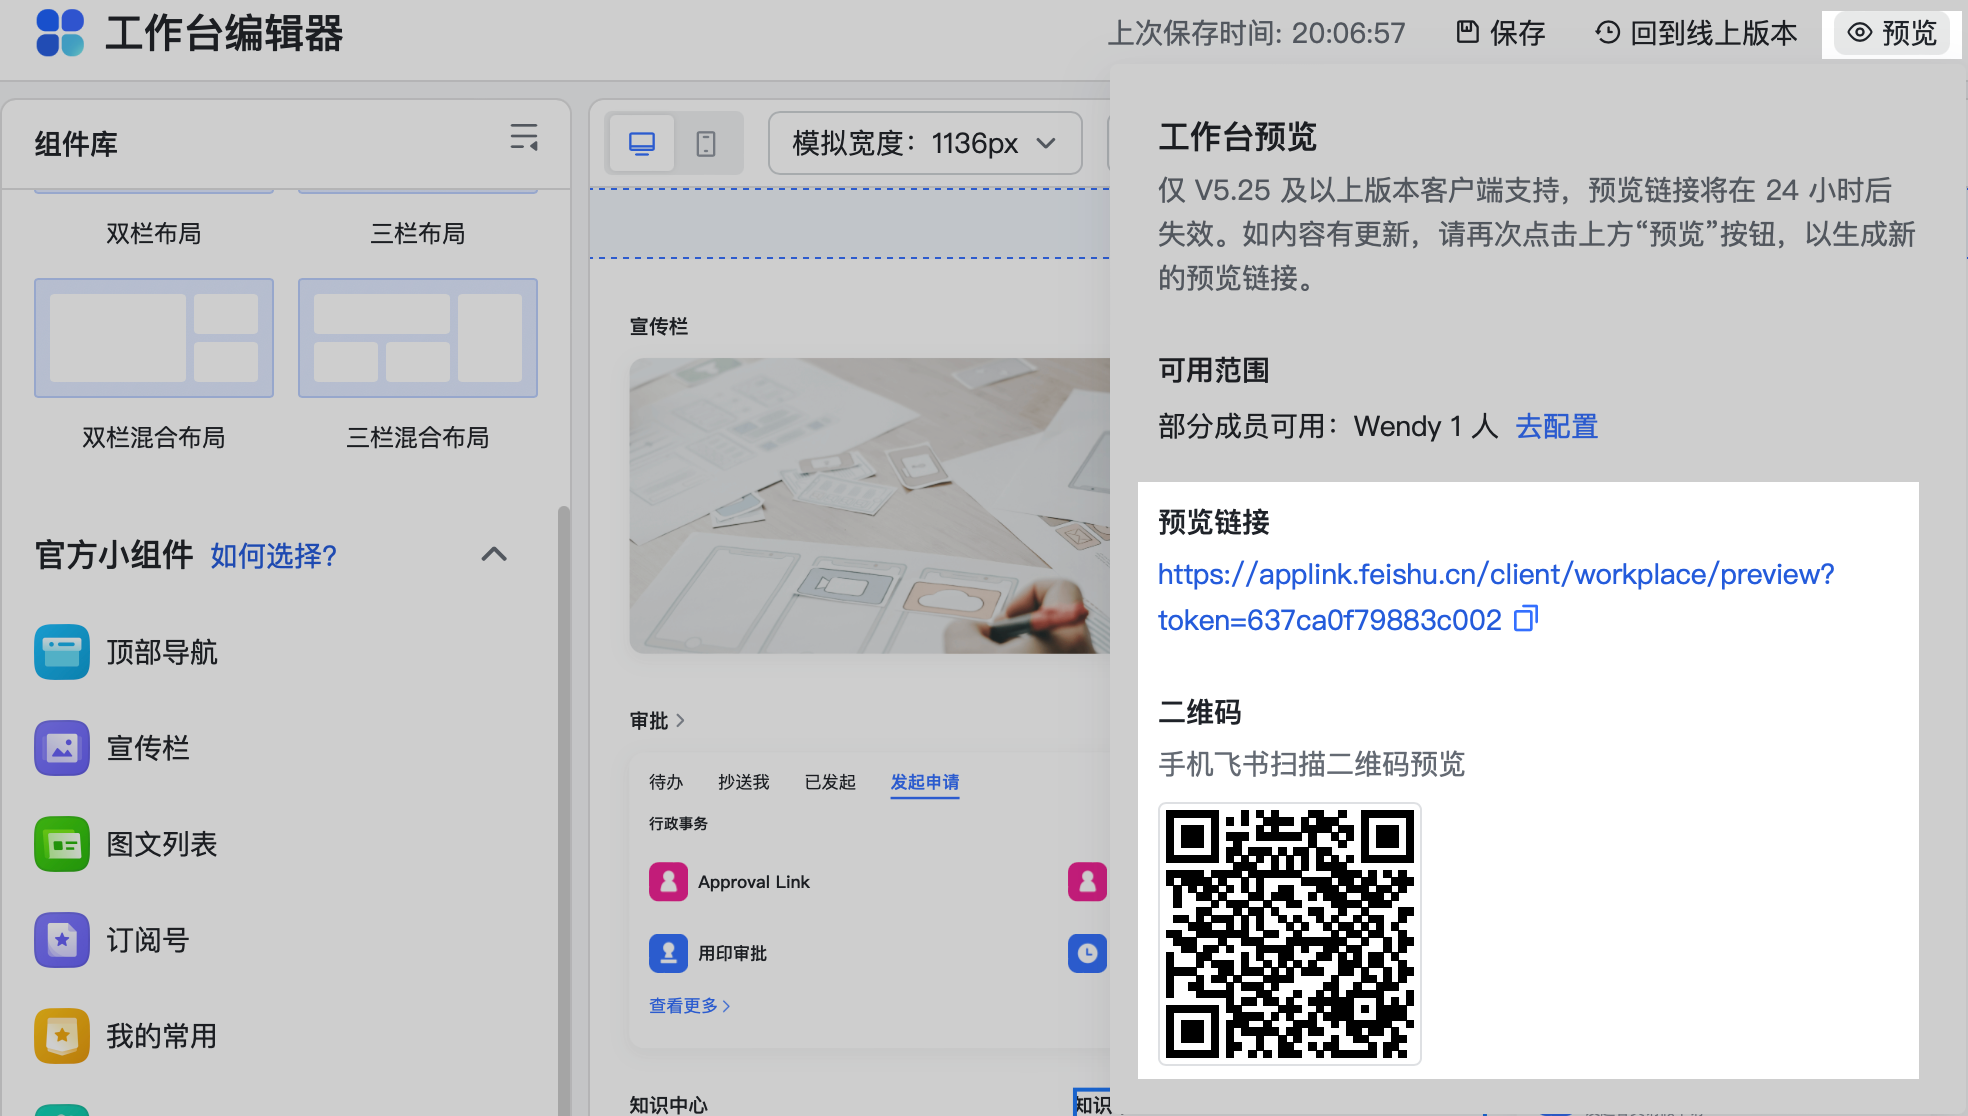The height and width of the screenshot is (1116, 1968).
Task: Select the 我的常用 widget icon
Action: pyautogui.click(x=62, y=1036)
